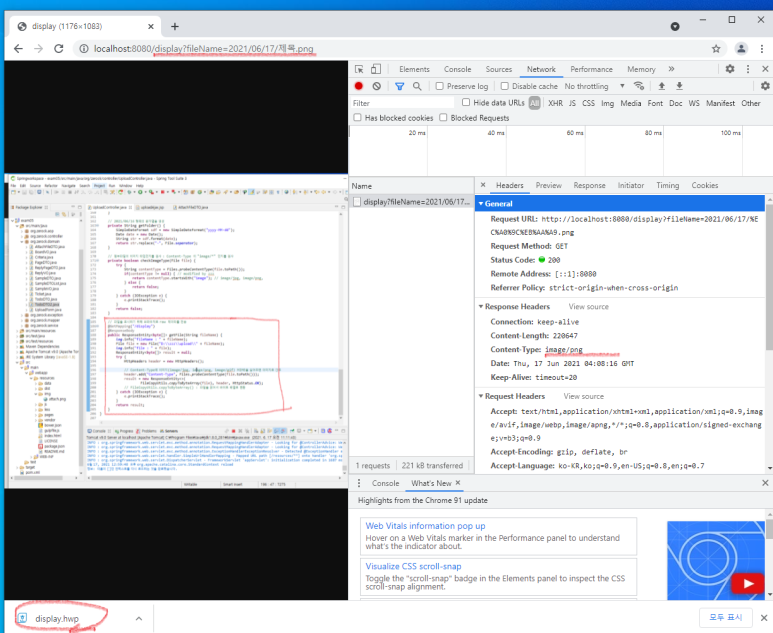Filter requests by JS
The height and width of the screenshot is (633, 773).
point(572,103)
